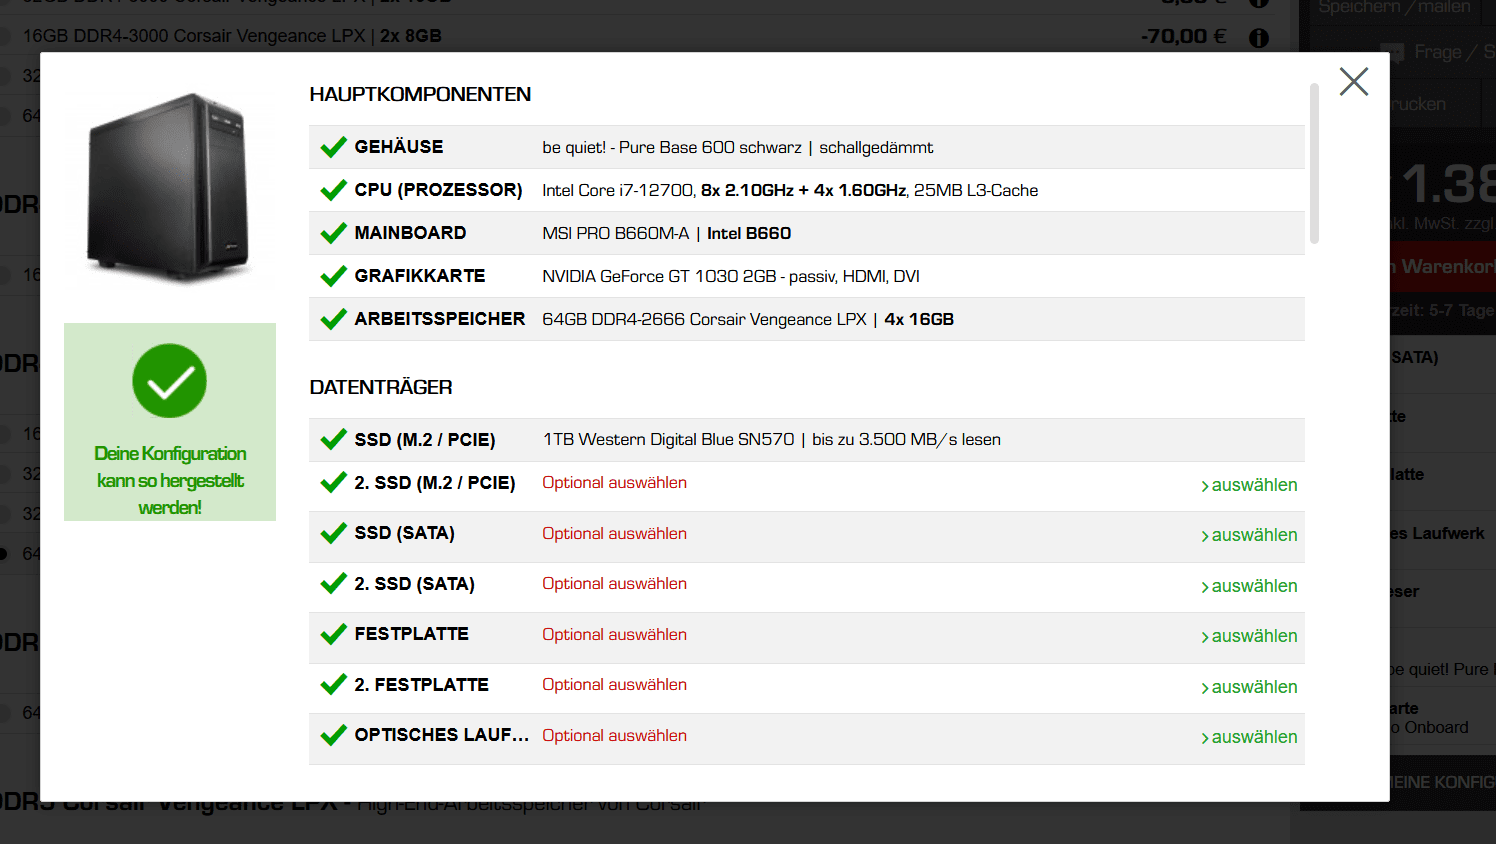Click the large green configuration-valid check circle
The height and width of the screenshot is (844, 1496).
[170, 381]
